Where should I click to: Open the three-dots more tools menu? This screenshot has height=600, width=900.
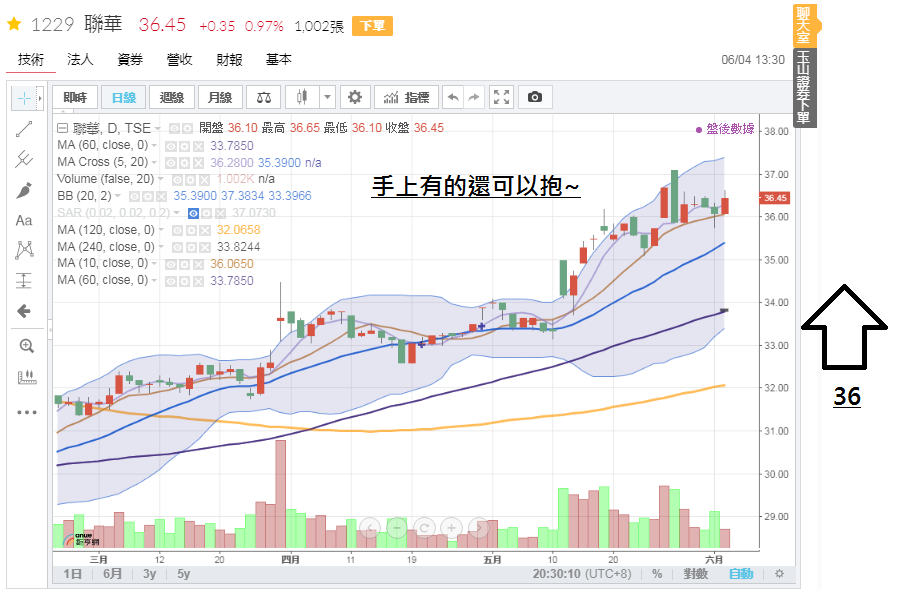tap(26, 412)
